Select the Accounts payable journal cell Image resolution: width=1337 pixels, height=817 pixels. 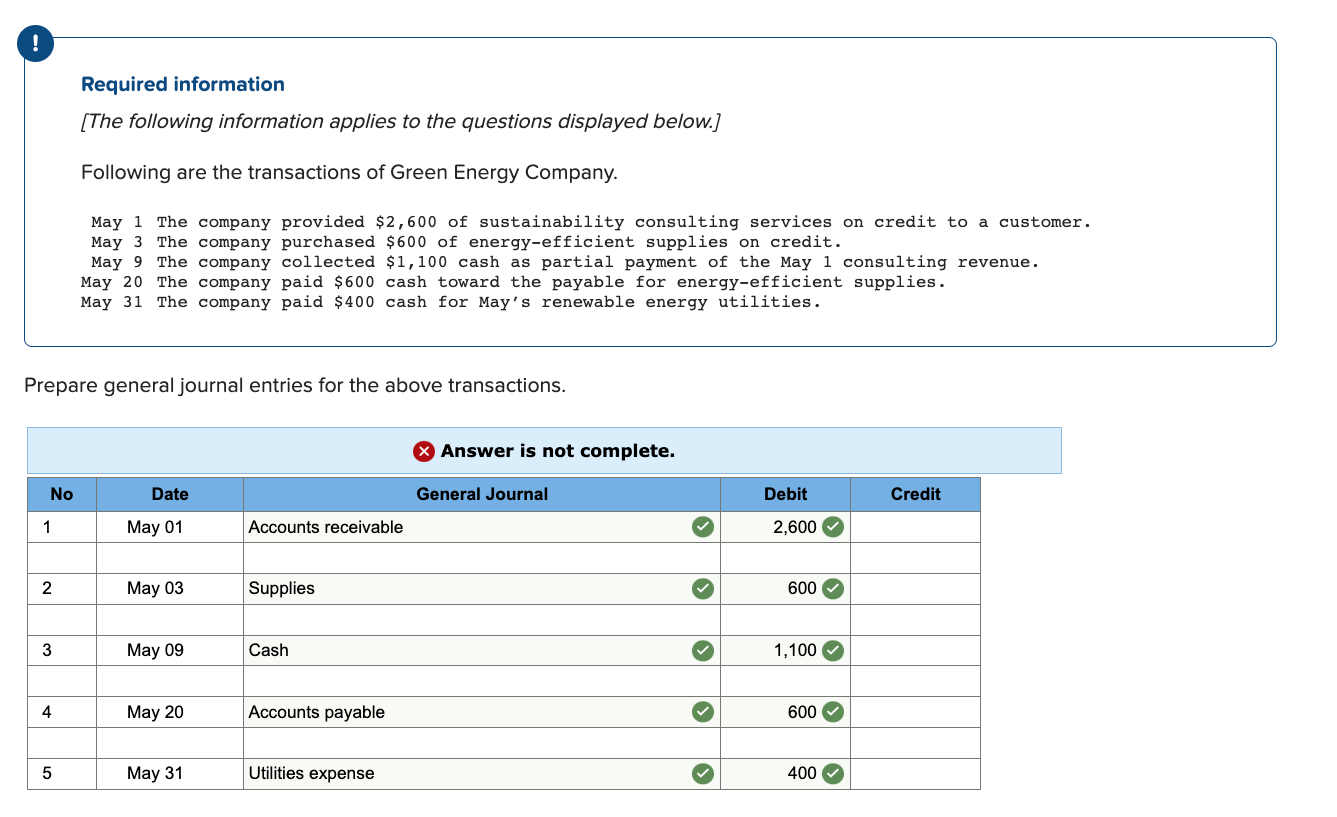coord(481,712)
